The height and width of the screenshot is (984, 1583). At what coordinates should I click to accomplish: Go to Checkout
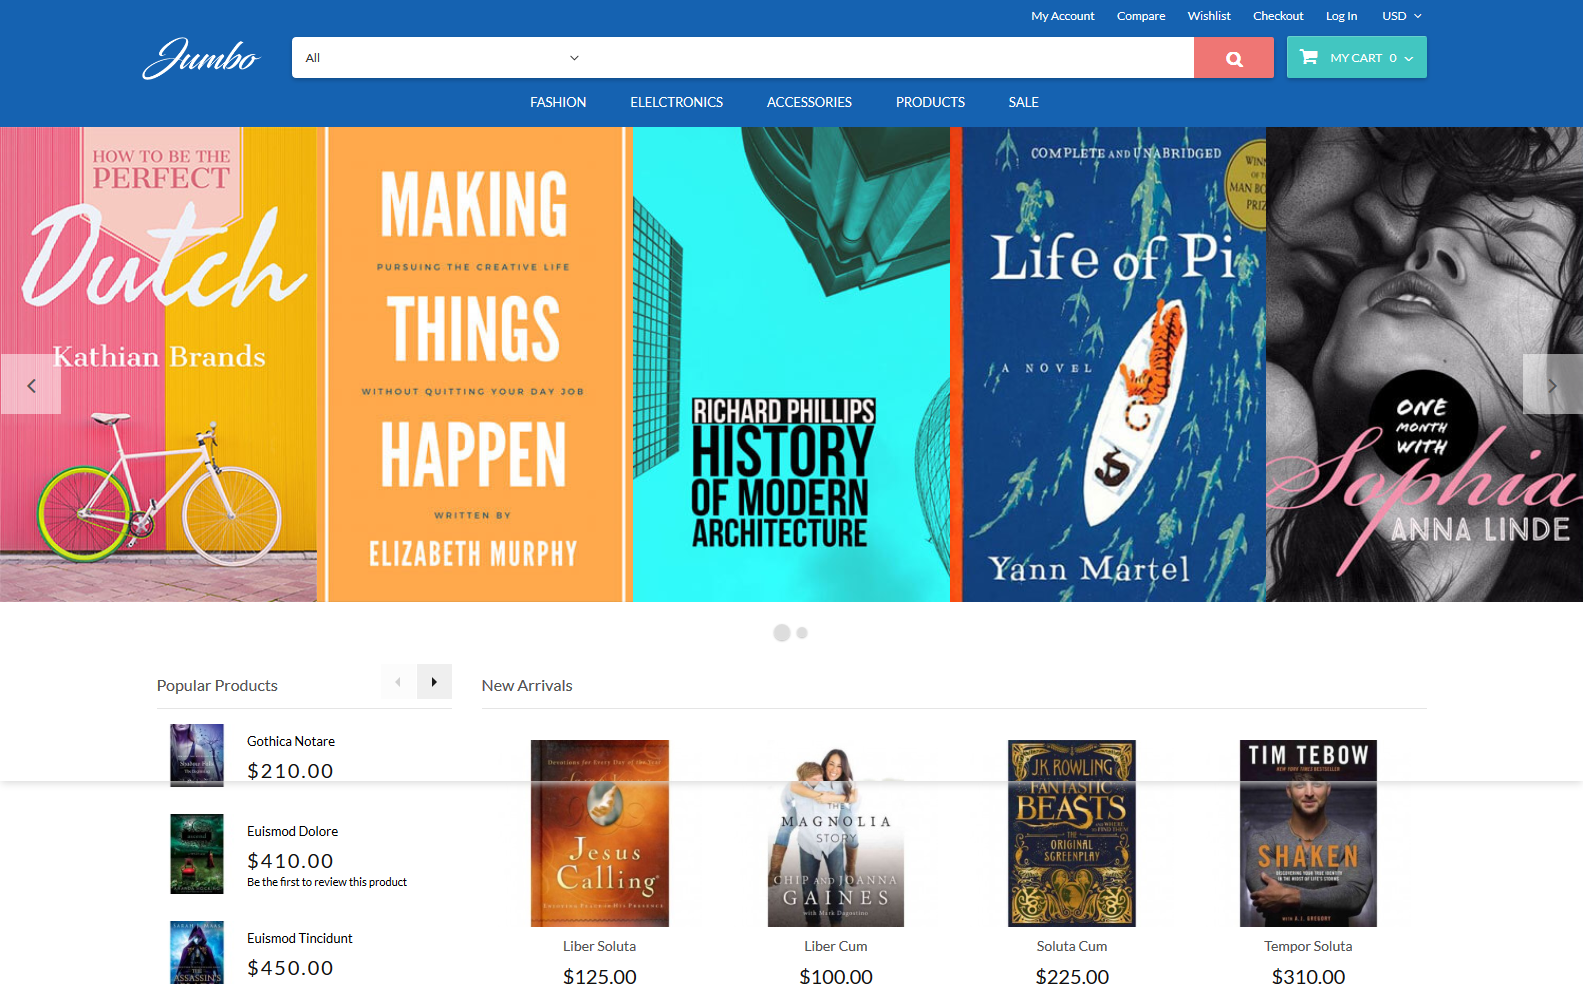point(1278,16)
